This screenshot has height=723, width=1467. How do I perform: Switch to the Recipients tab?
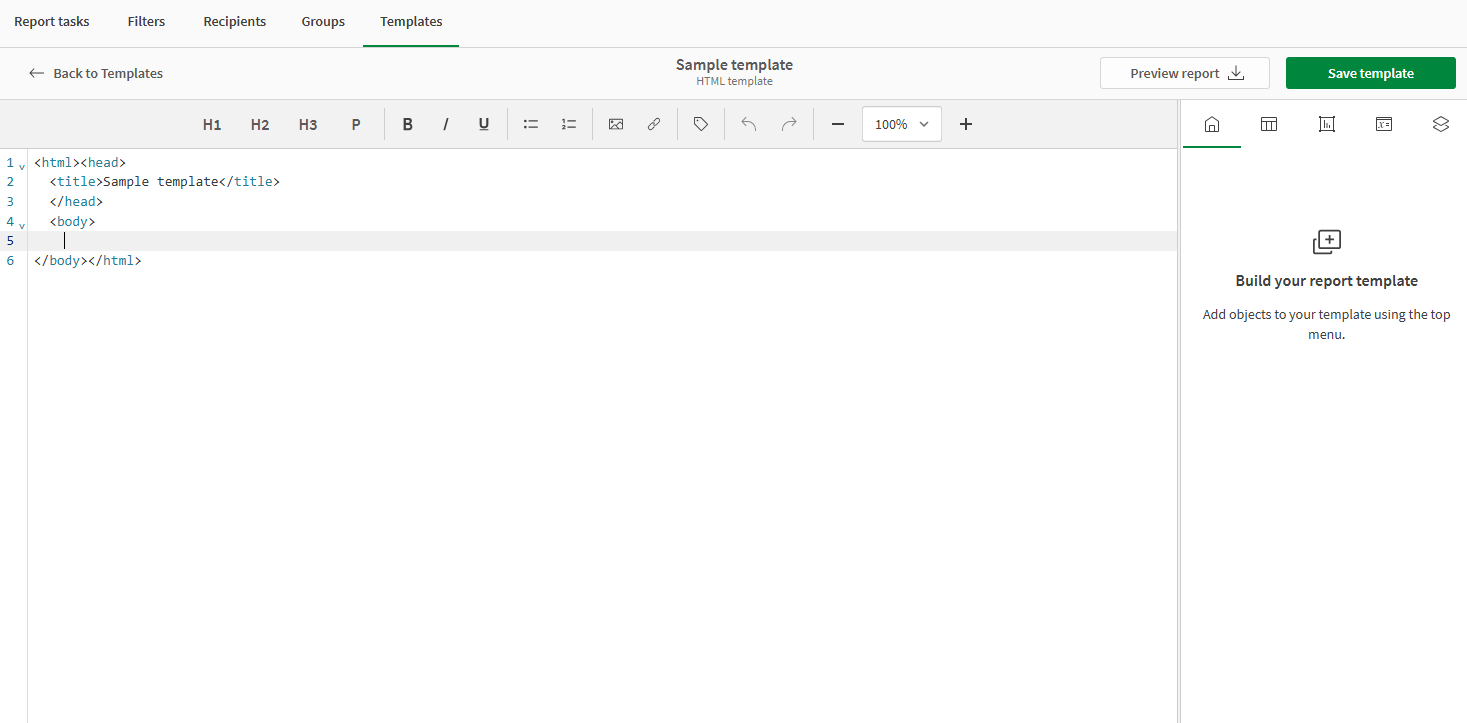234,21
